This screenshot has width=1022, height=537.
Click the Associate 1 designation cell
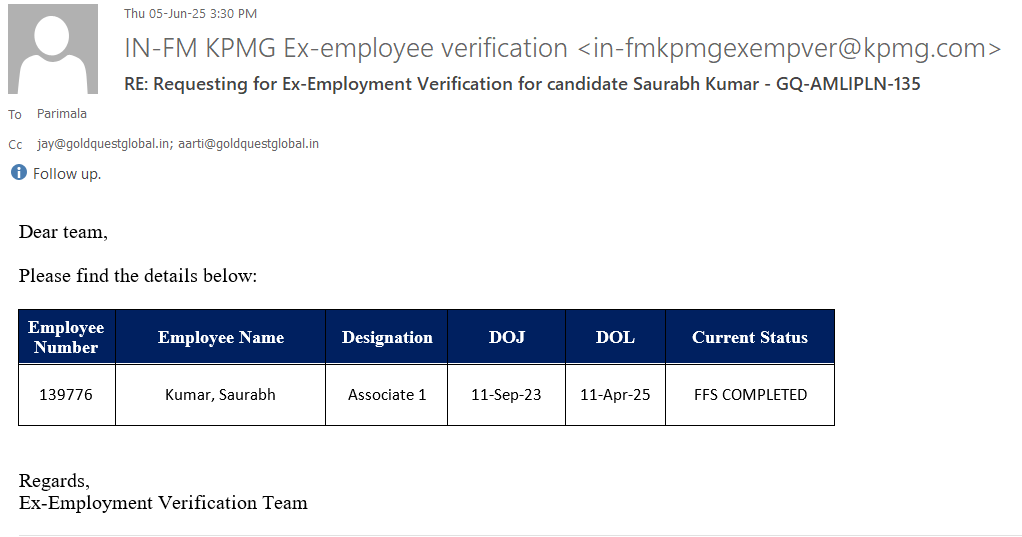387,395
